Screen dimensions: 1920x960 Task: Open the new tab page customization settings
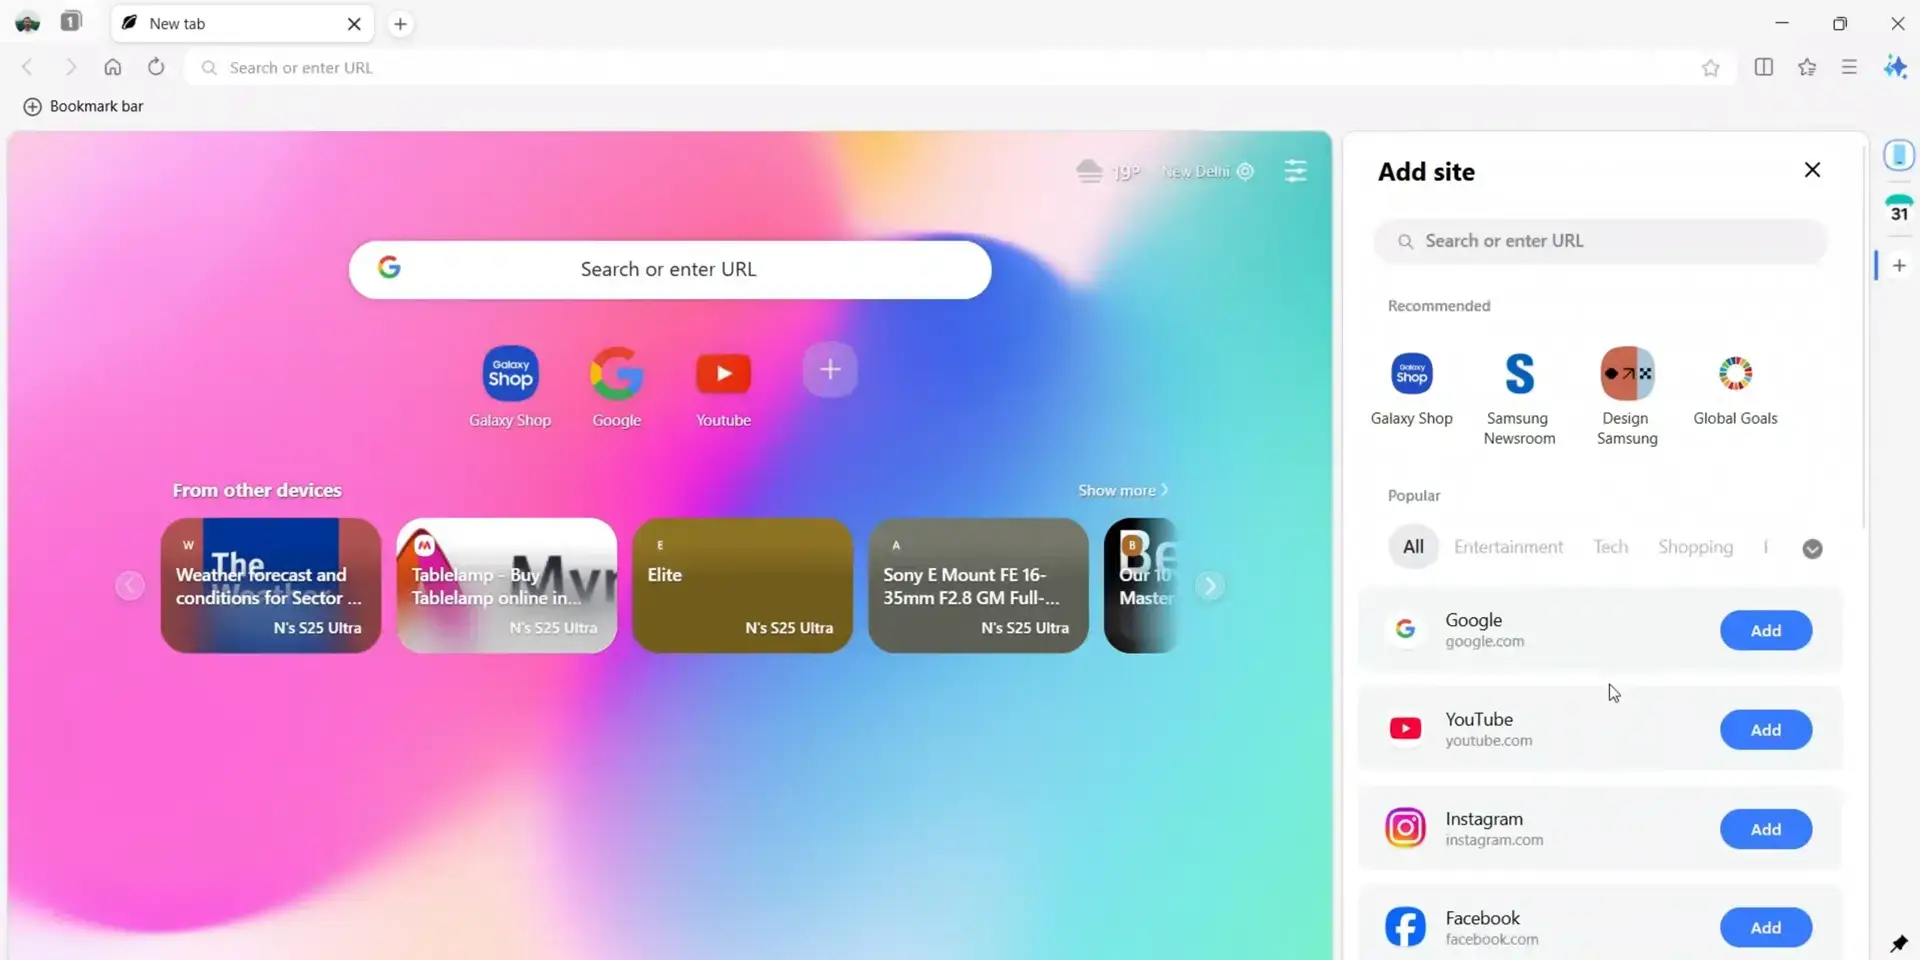1295,171
